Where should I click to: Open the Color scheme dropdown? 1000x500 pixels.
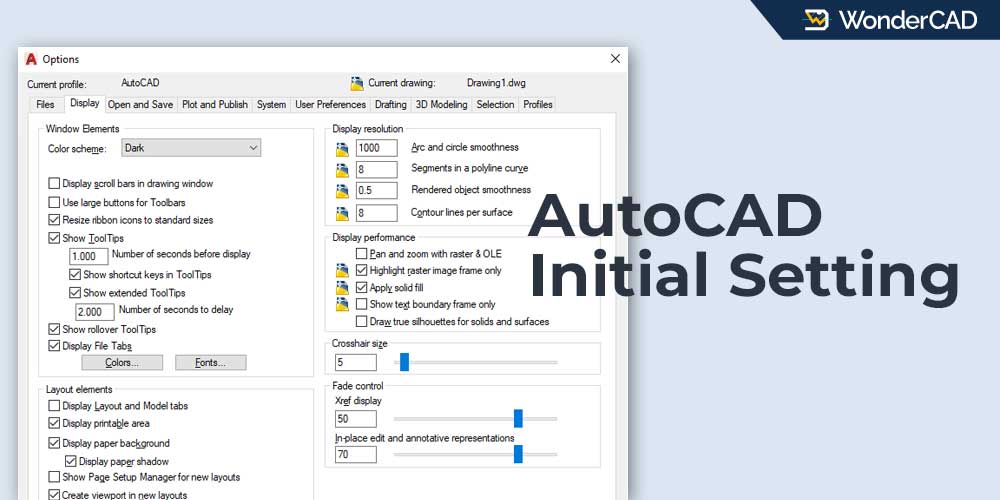click(191, 148)
